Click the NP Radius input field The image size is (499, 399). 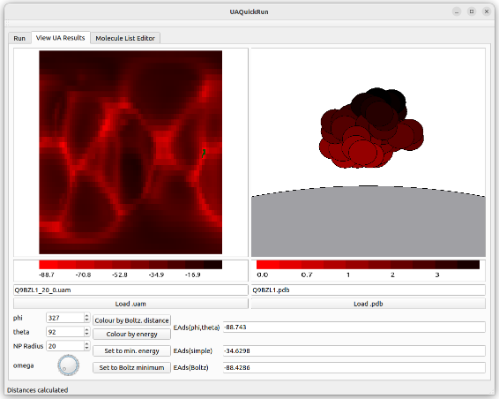coord(65,346)
